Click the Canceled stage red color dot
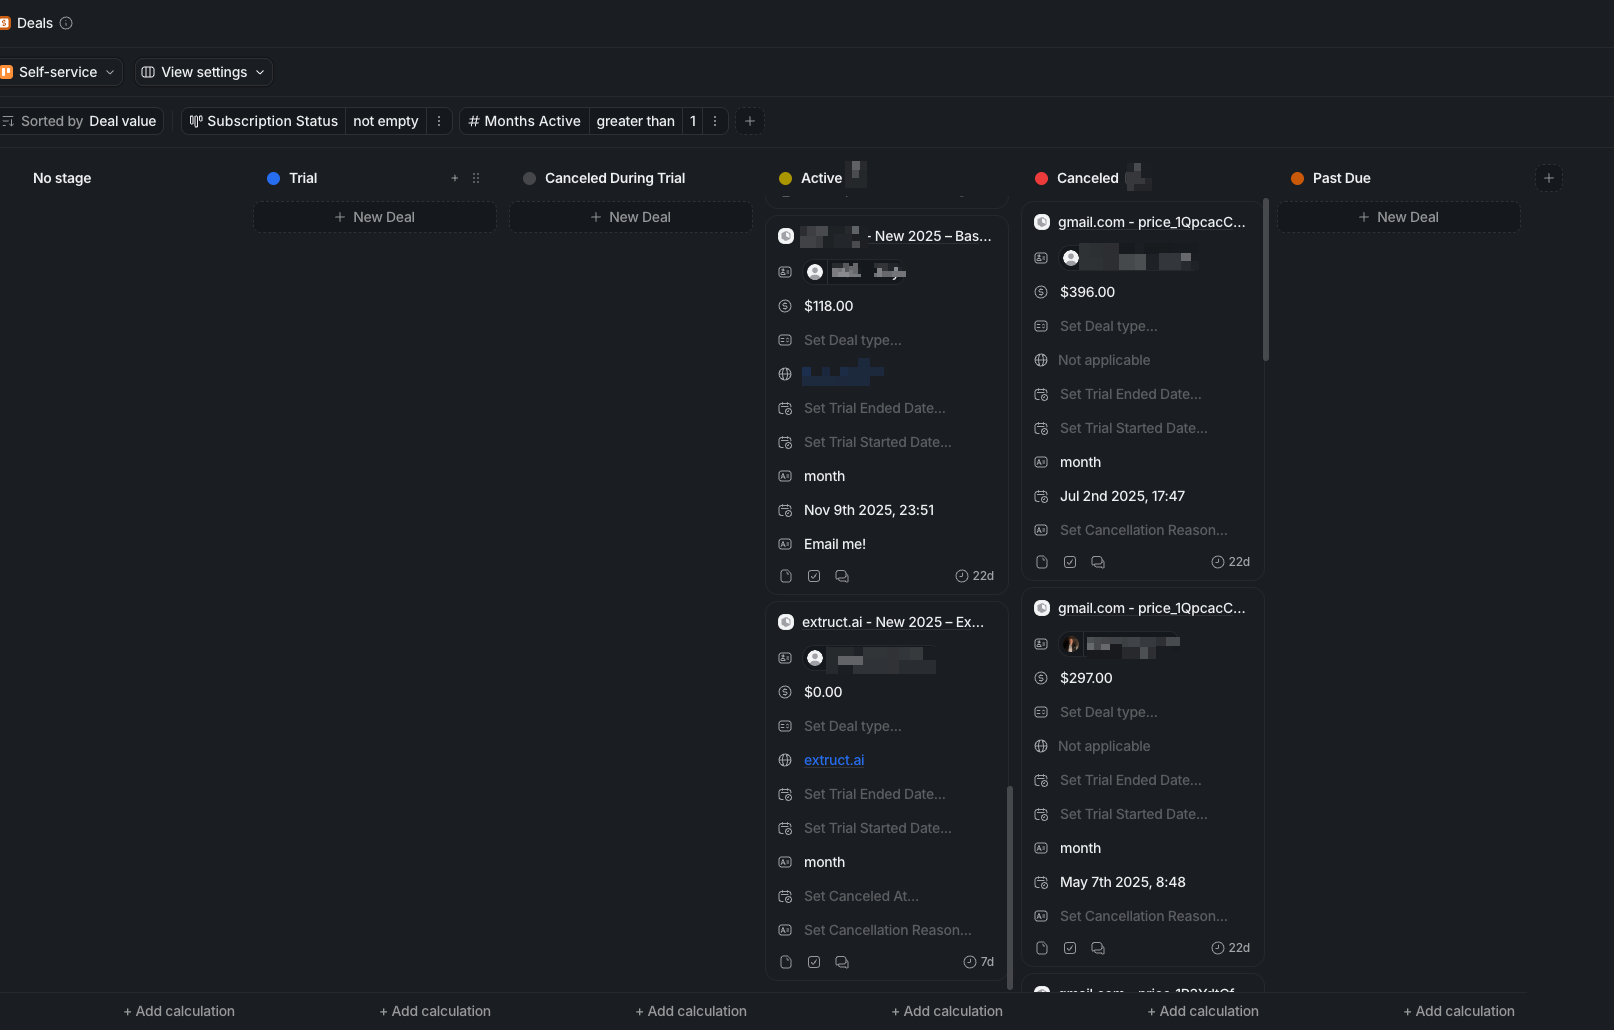This screenshot has width=1614, height=1030. click(1041, 178)
